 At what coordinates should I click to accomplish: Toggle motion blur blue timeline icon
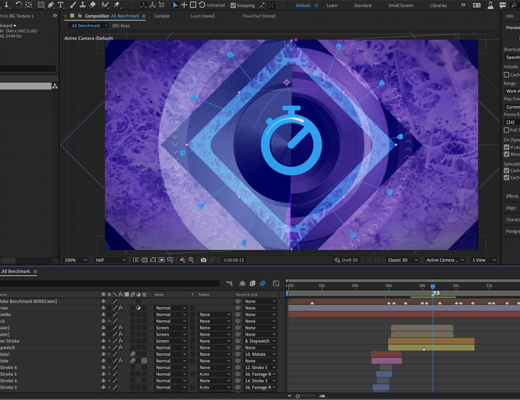pos(263,283)
